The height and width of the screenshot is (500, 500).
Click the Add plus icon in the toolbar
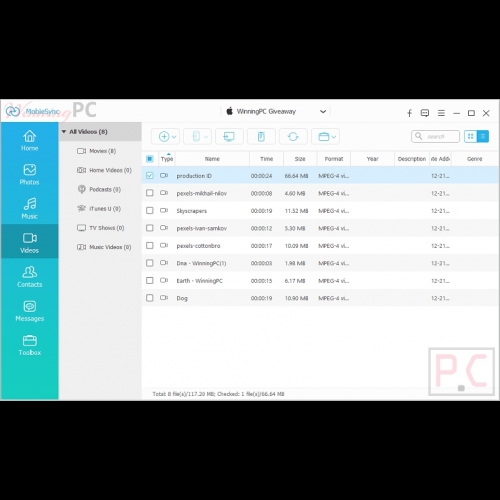click(164, 136)
